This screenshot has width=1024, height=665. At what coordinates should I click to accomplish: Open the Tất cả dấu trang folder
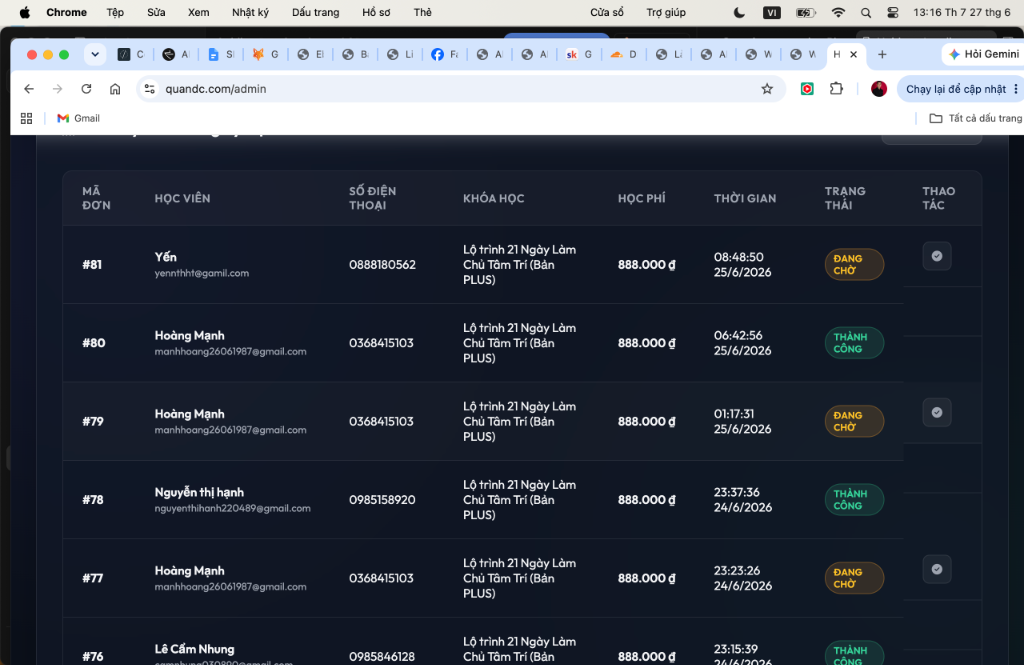[976, 118]
